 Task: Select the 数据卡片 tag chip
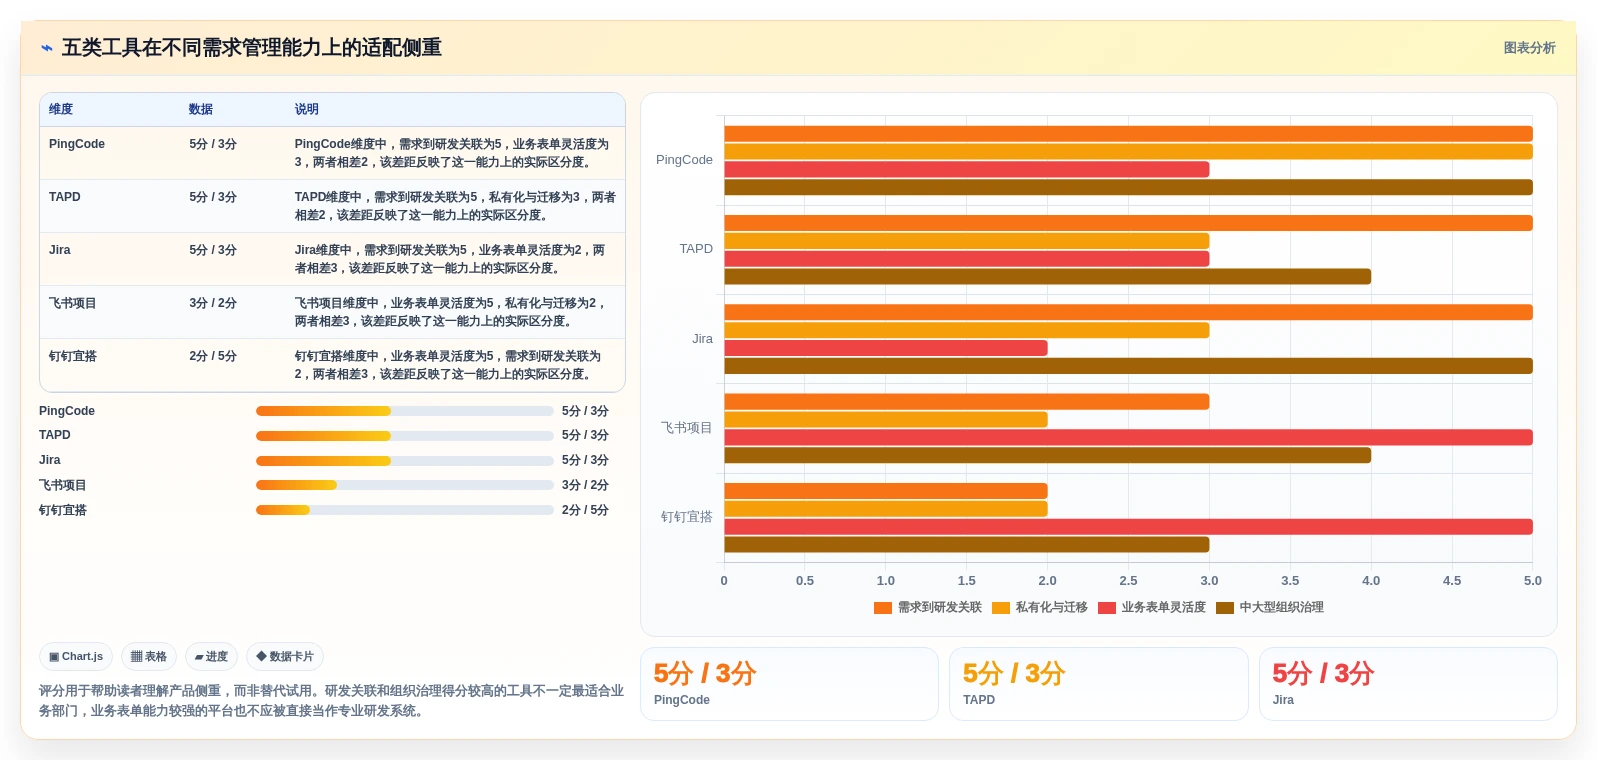click(x=285, y=657)
